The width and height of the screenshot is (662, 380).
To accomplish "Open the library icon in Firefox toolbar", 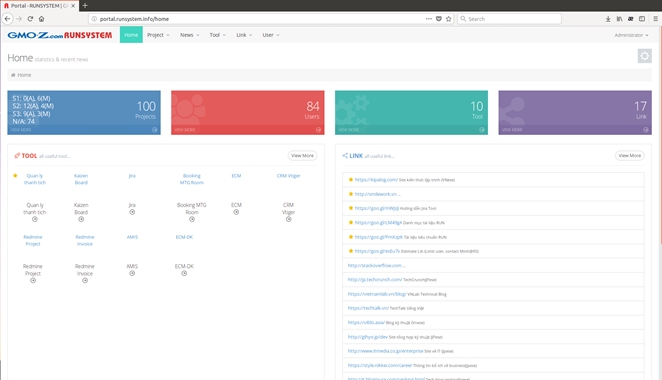I will 619,19.
